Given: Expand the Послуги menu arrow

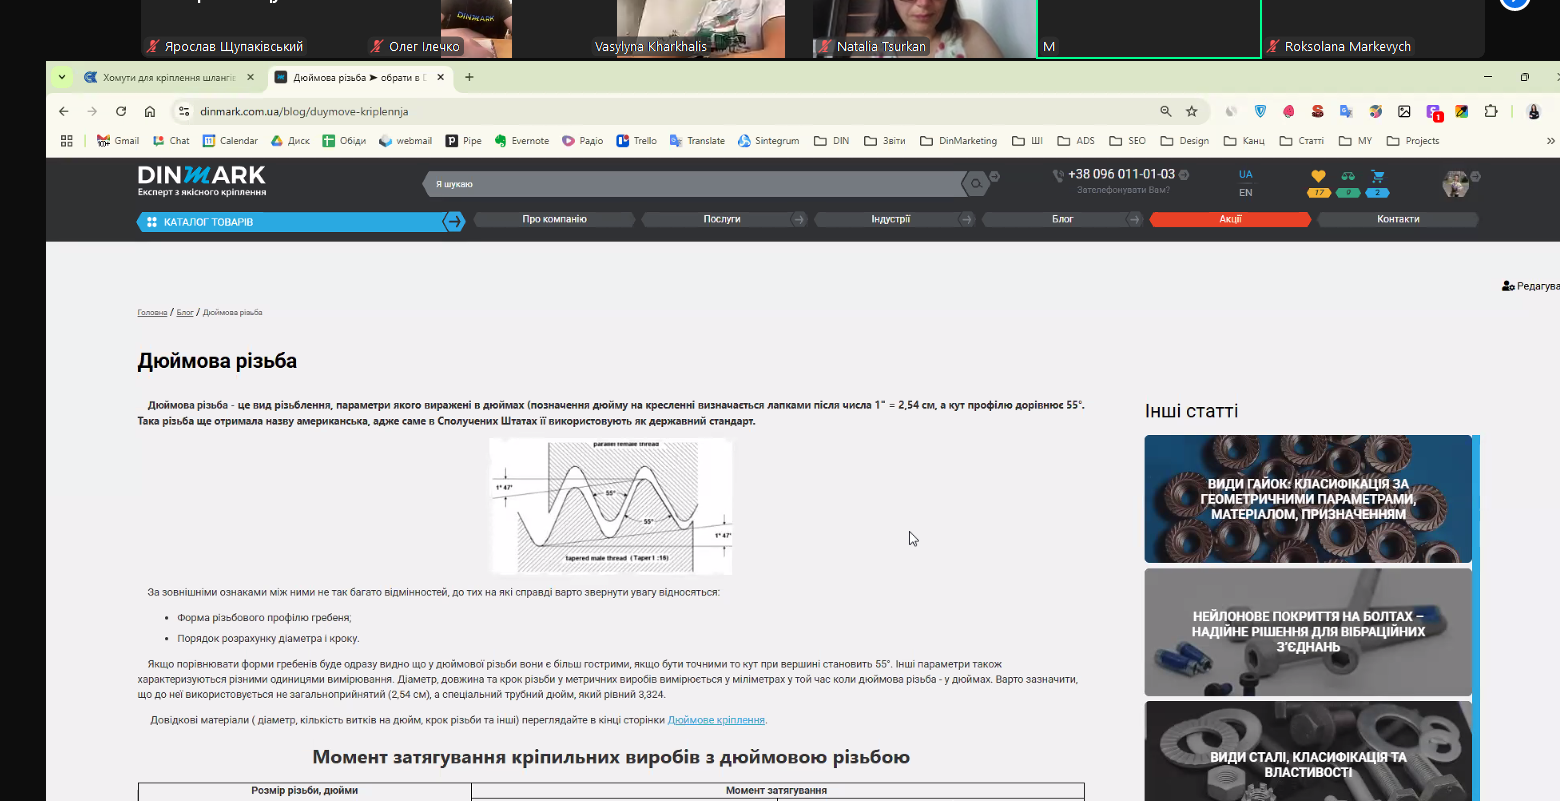Looking at the screenshot, I should pos(799,219).
